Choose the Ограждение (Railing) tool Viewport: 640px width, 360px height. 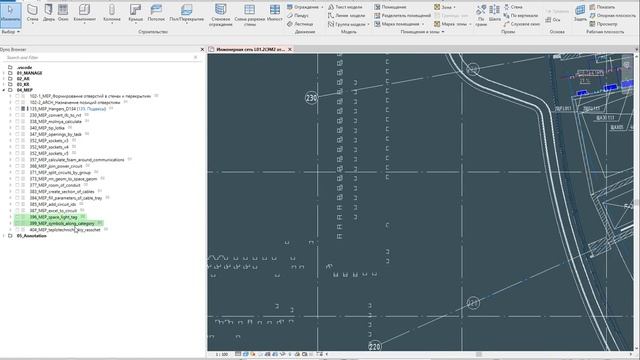304,7
